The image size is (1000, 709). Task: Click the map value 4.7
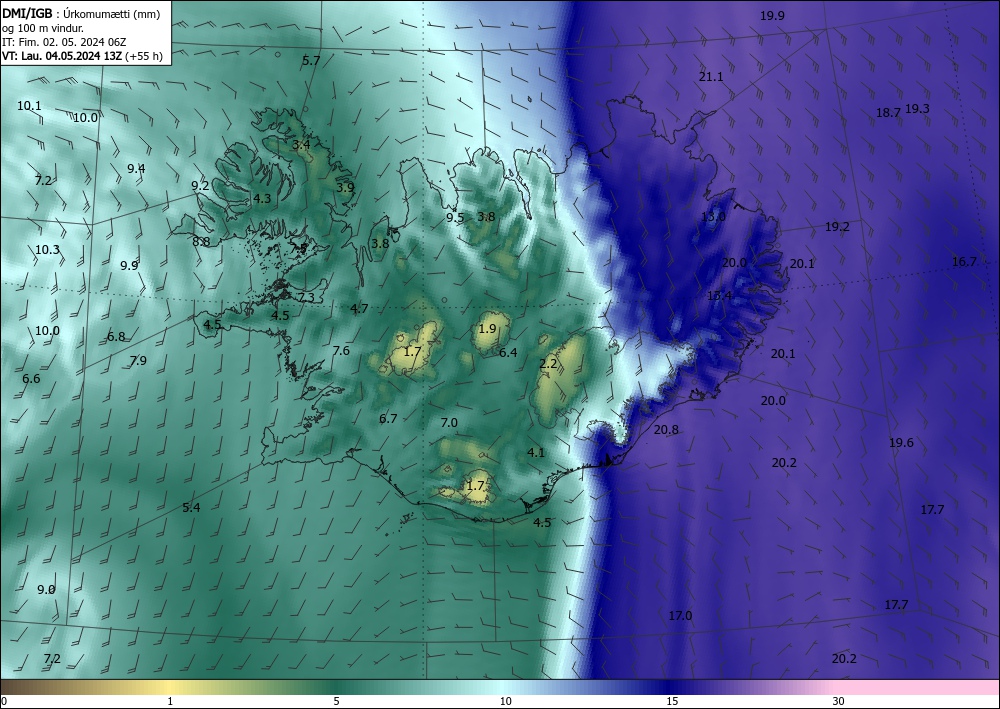(x=359, y=309)
